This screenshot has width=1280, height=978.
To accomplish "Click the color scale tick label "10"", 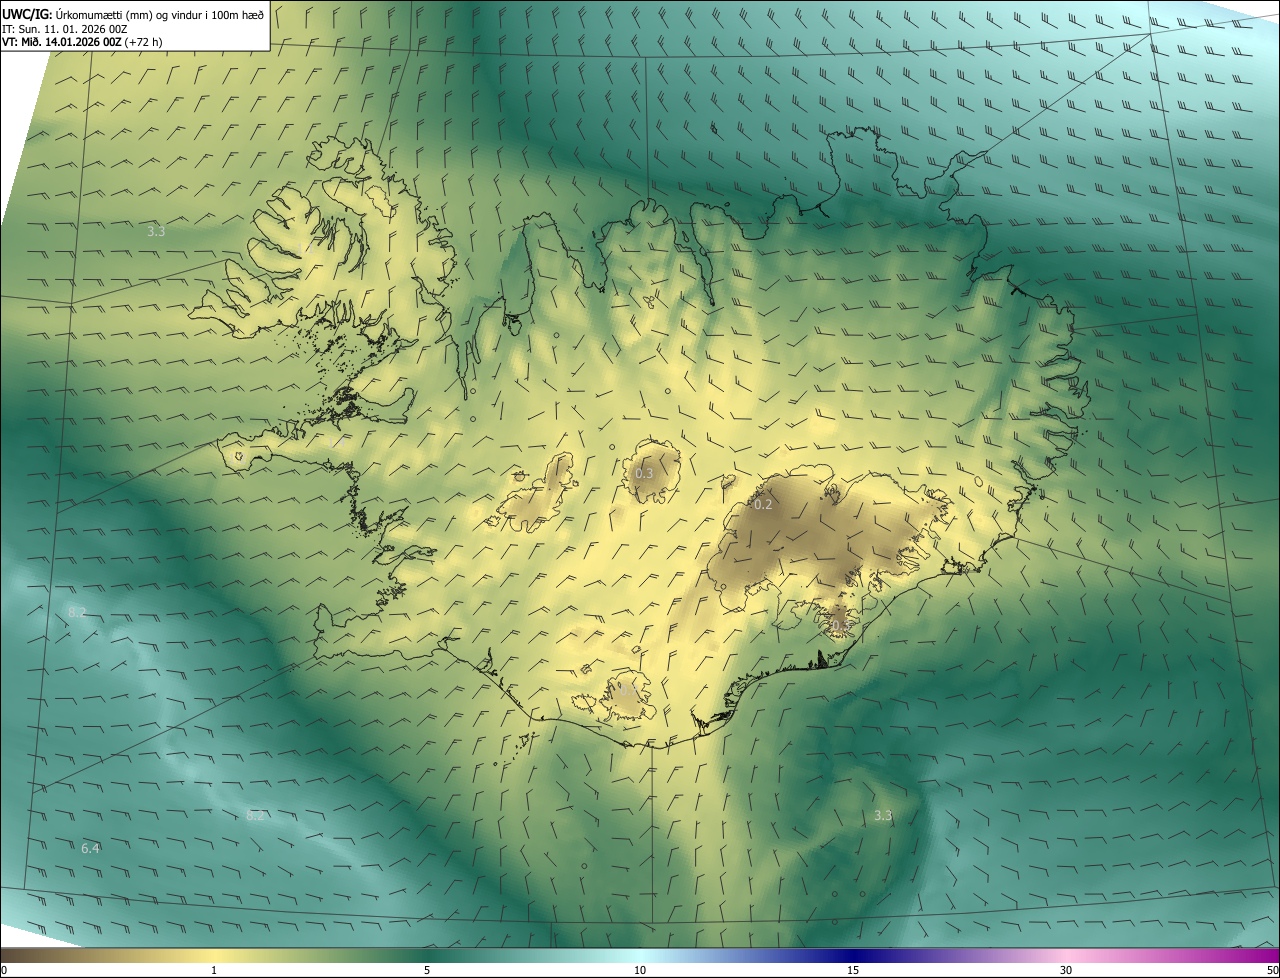I will tap(640, 971).
